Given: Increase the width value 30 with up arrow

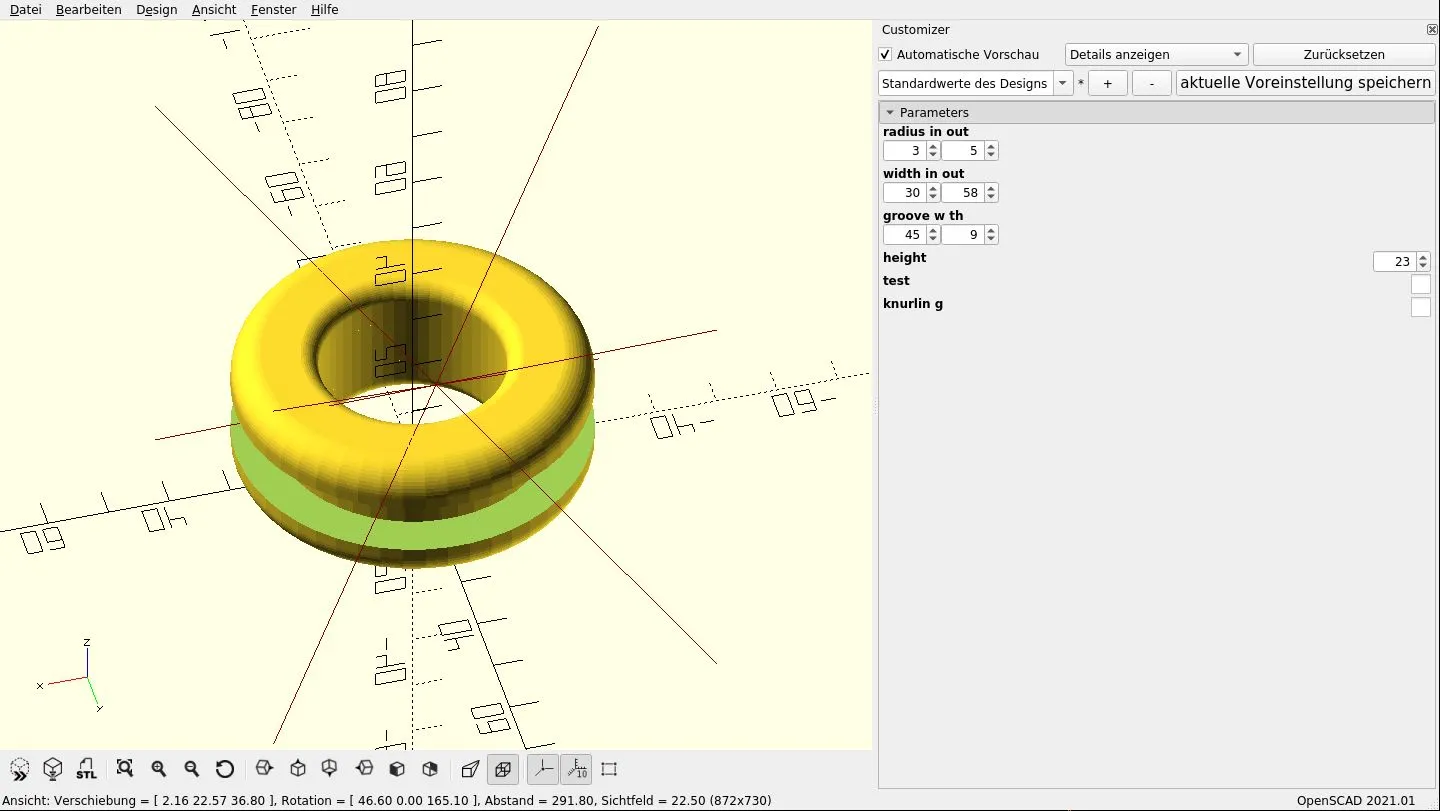Looking at the screenshot, I should [x=933, y=188].
